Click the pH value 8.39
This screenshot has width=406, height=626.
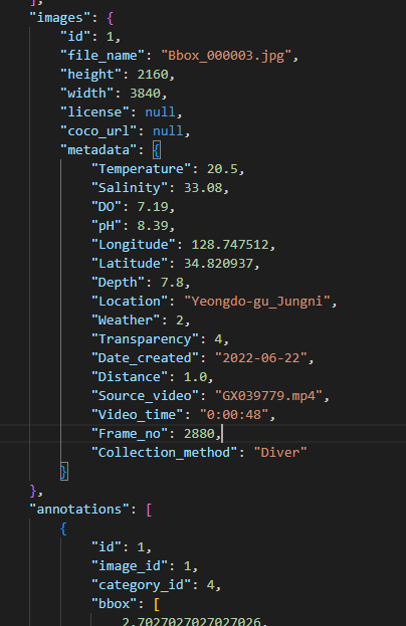(x=153, y=226)
